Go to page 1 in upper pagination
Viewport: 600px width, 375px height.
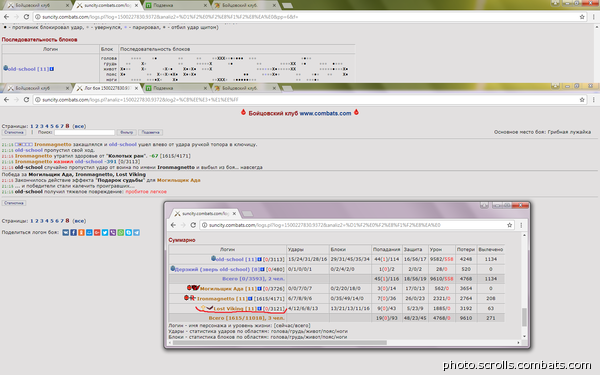[x=32, y=126]
